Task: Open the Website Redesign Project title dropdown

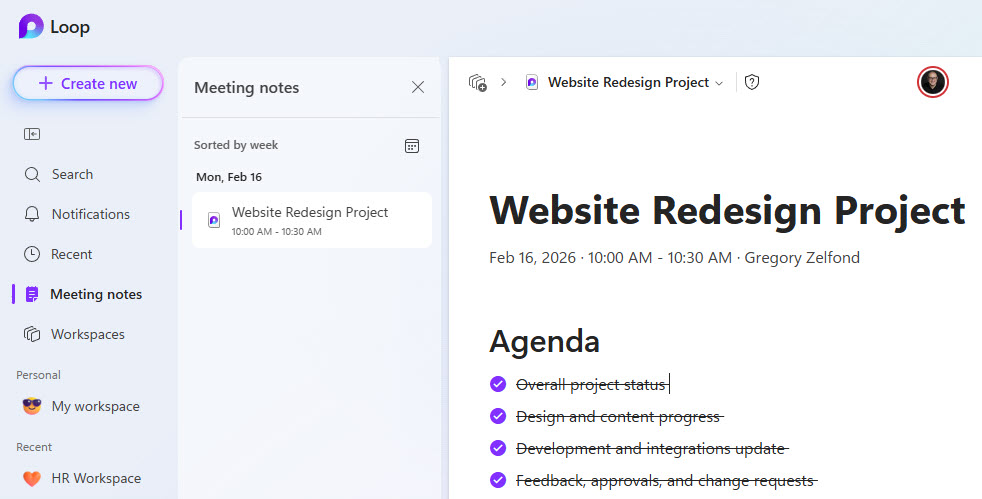Action: click(x=719, y=83)
